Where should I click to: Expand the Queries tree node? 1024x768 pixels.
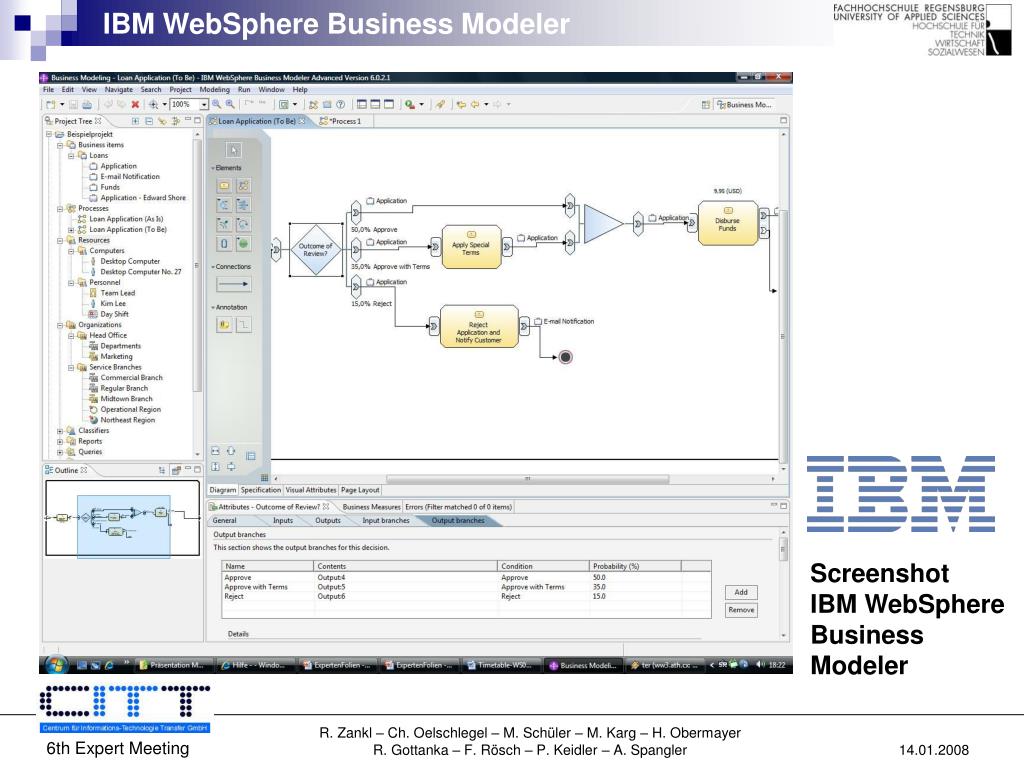60,452
